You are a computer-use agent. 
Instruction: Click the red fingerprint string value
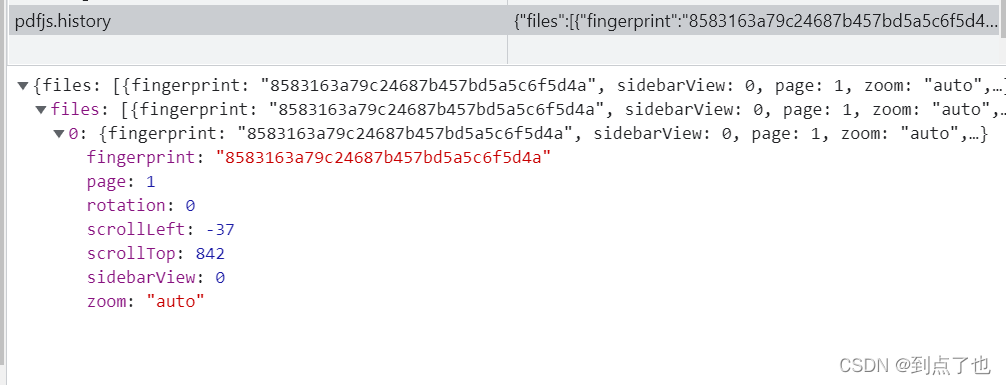pos(384,157)
